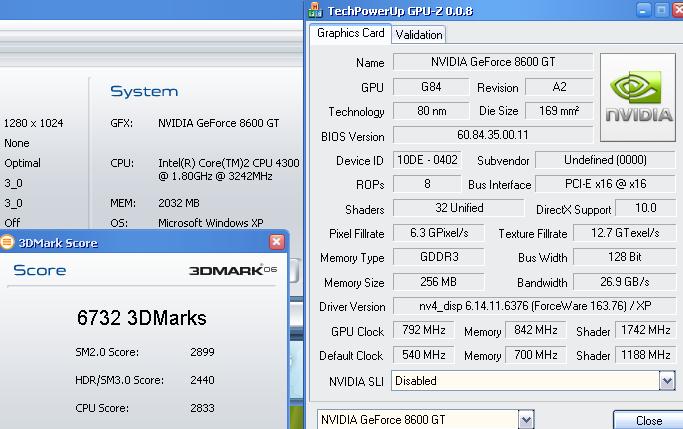Click the Optimal setting text

22,163
